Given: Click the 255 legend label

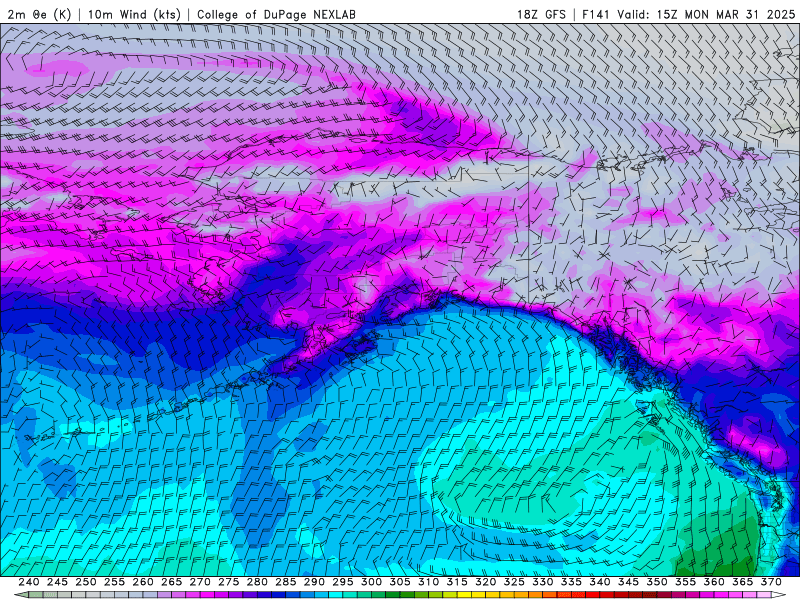Looking at the screenshot, I should [114, 582].
